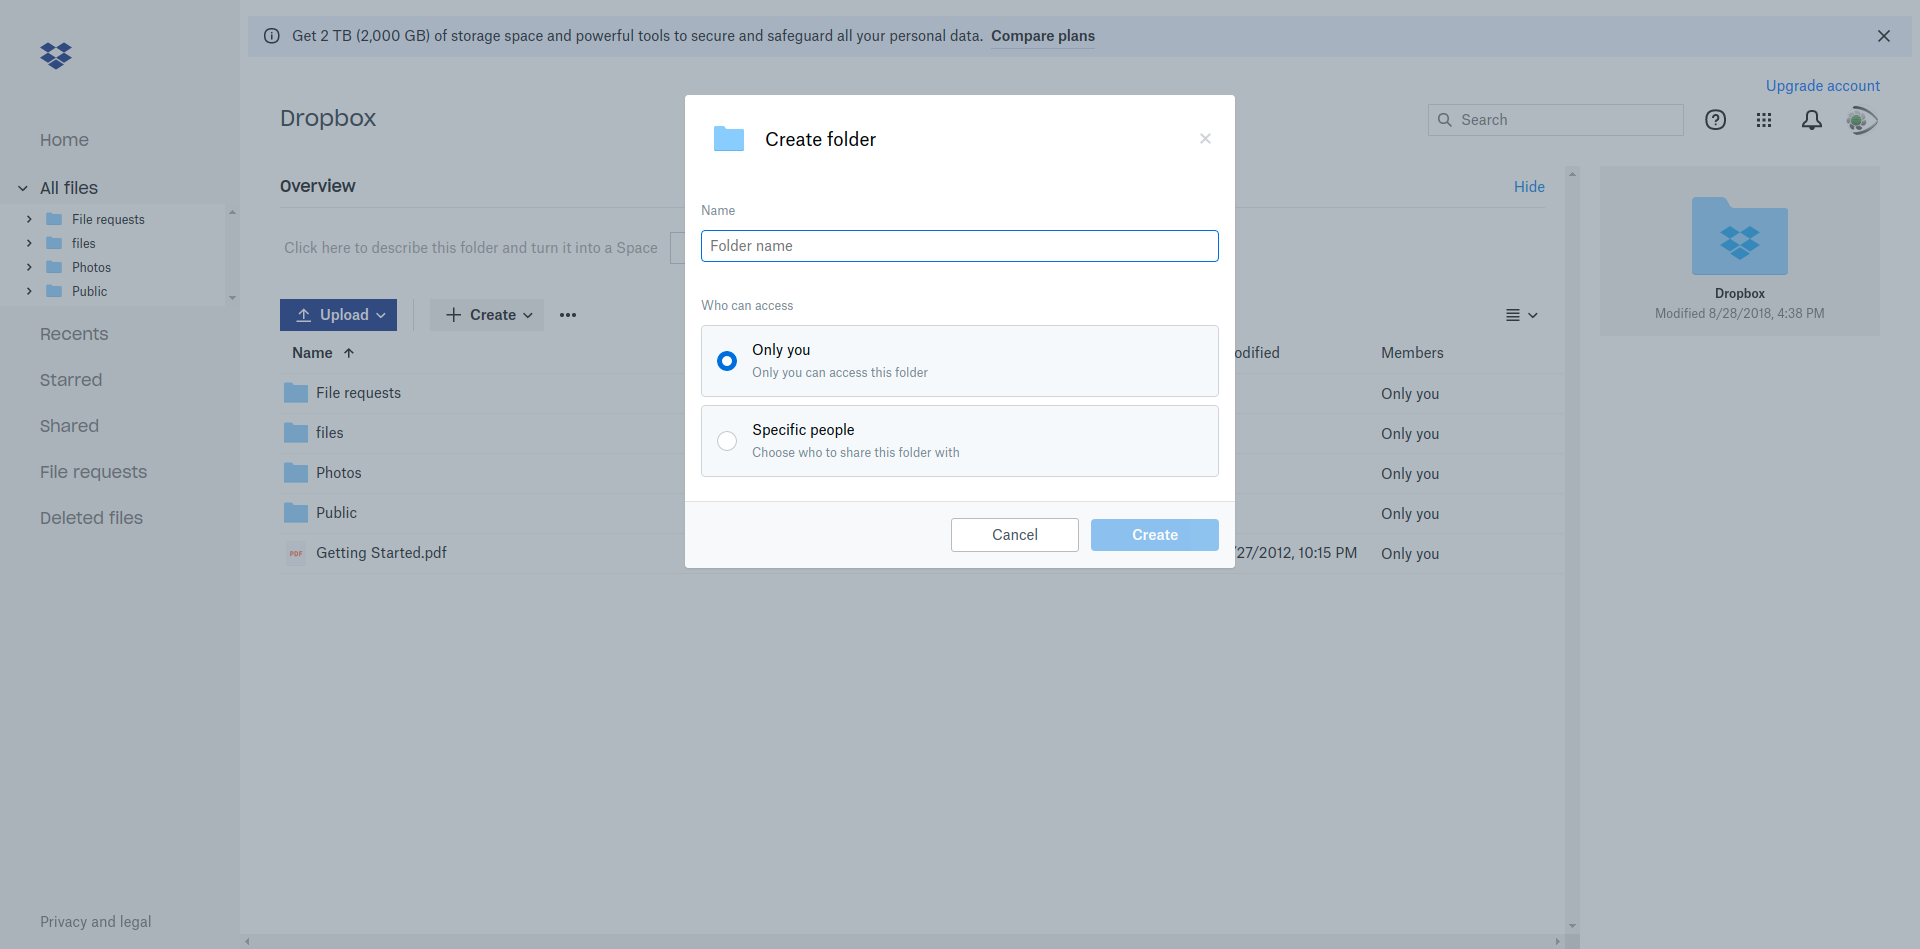Click the sort arrow next to Name
This screenshot has height=949, width=1920.
[349, 353]
